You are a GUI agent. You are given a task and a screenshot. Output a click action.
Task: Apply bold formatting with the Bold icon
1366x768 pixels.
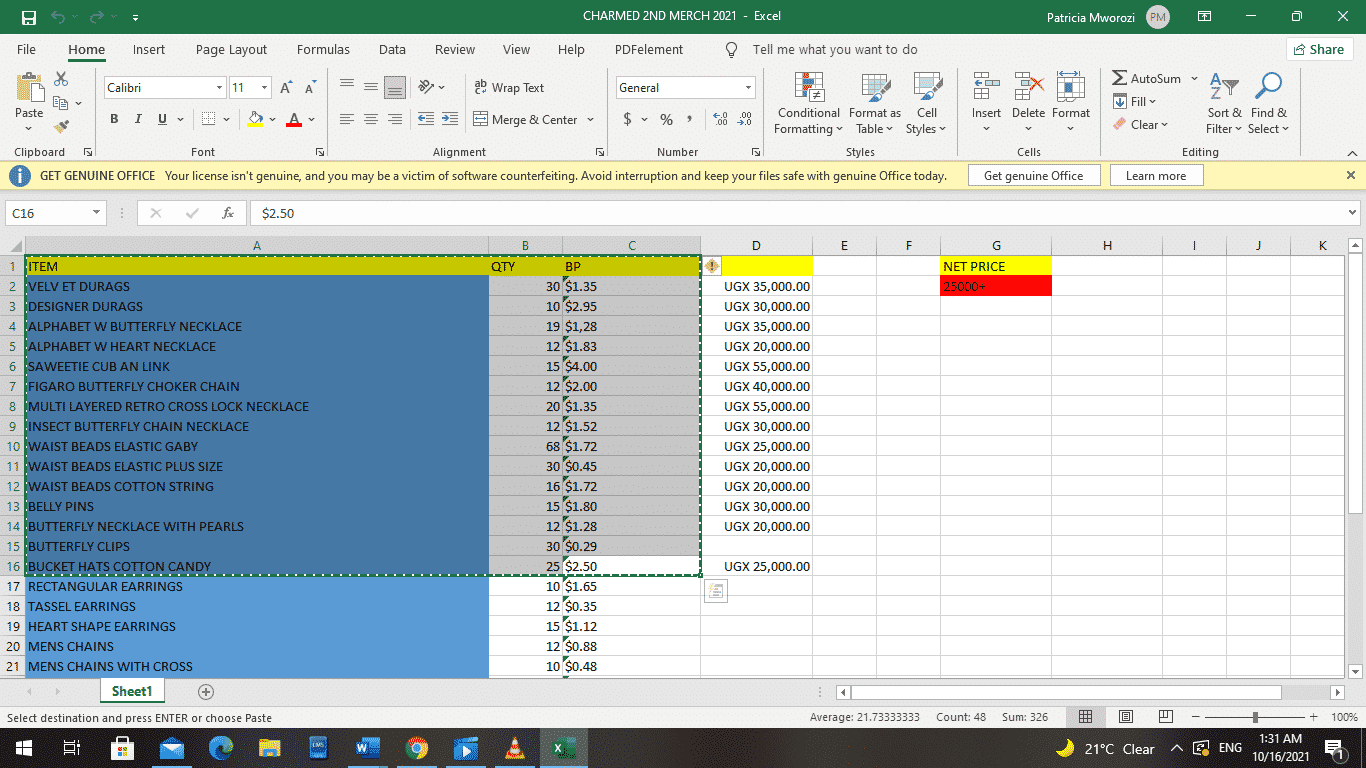[x=113, y=119]
